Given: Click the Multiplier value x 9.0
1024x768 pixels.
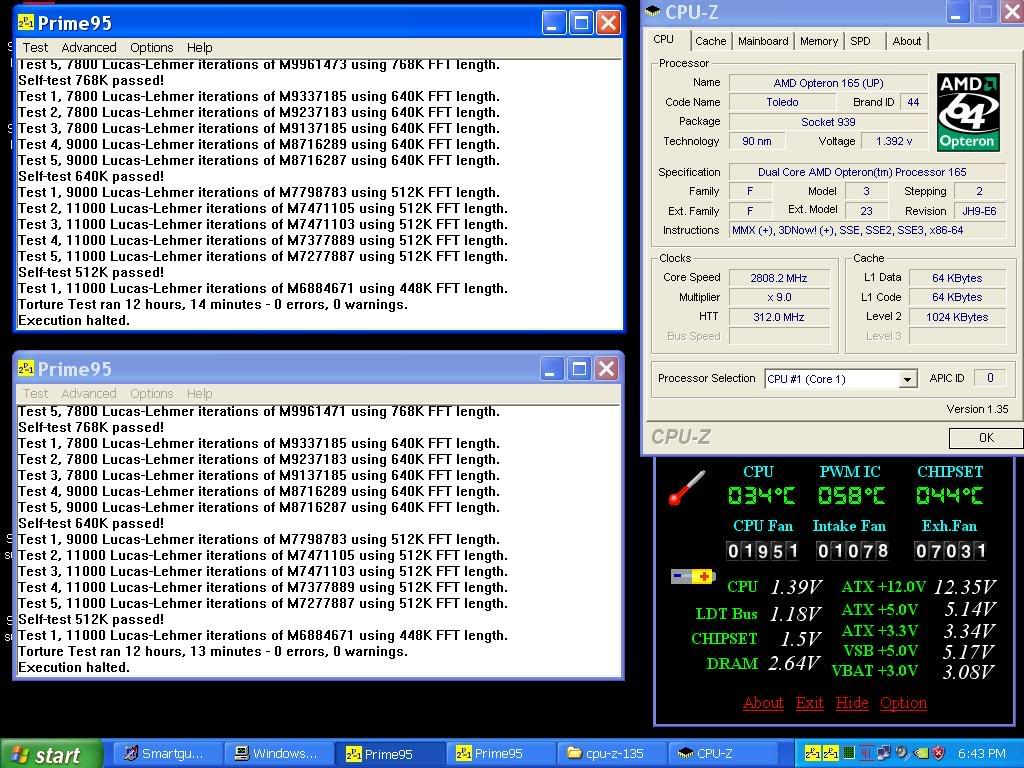Looking at the screenshot, I should [x=779, y=297].
